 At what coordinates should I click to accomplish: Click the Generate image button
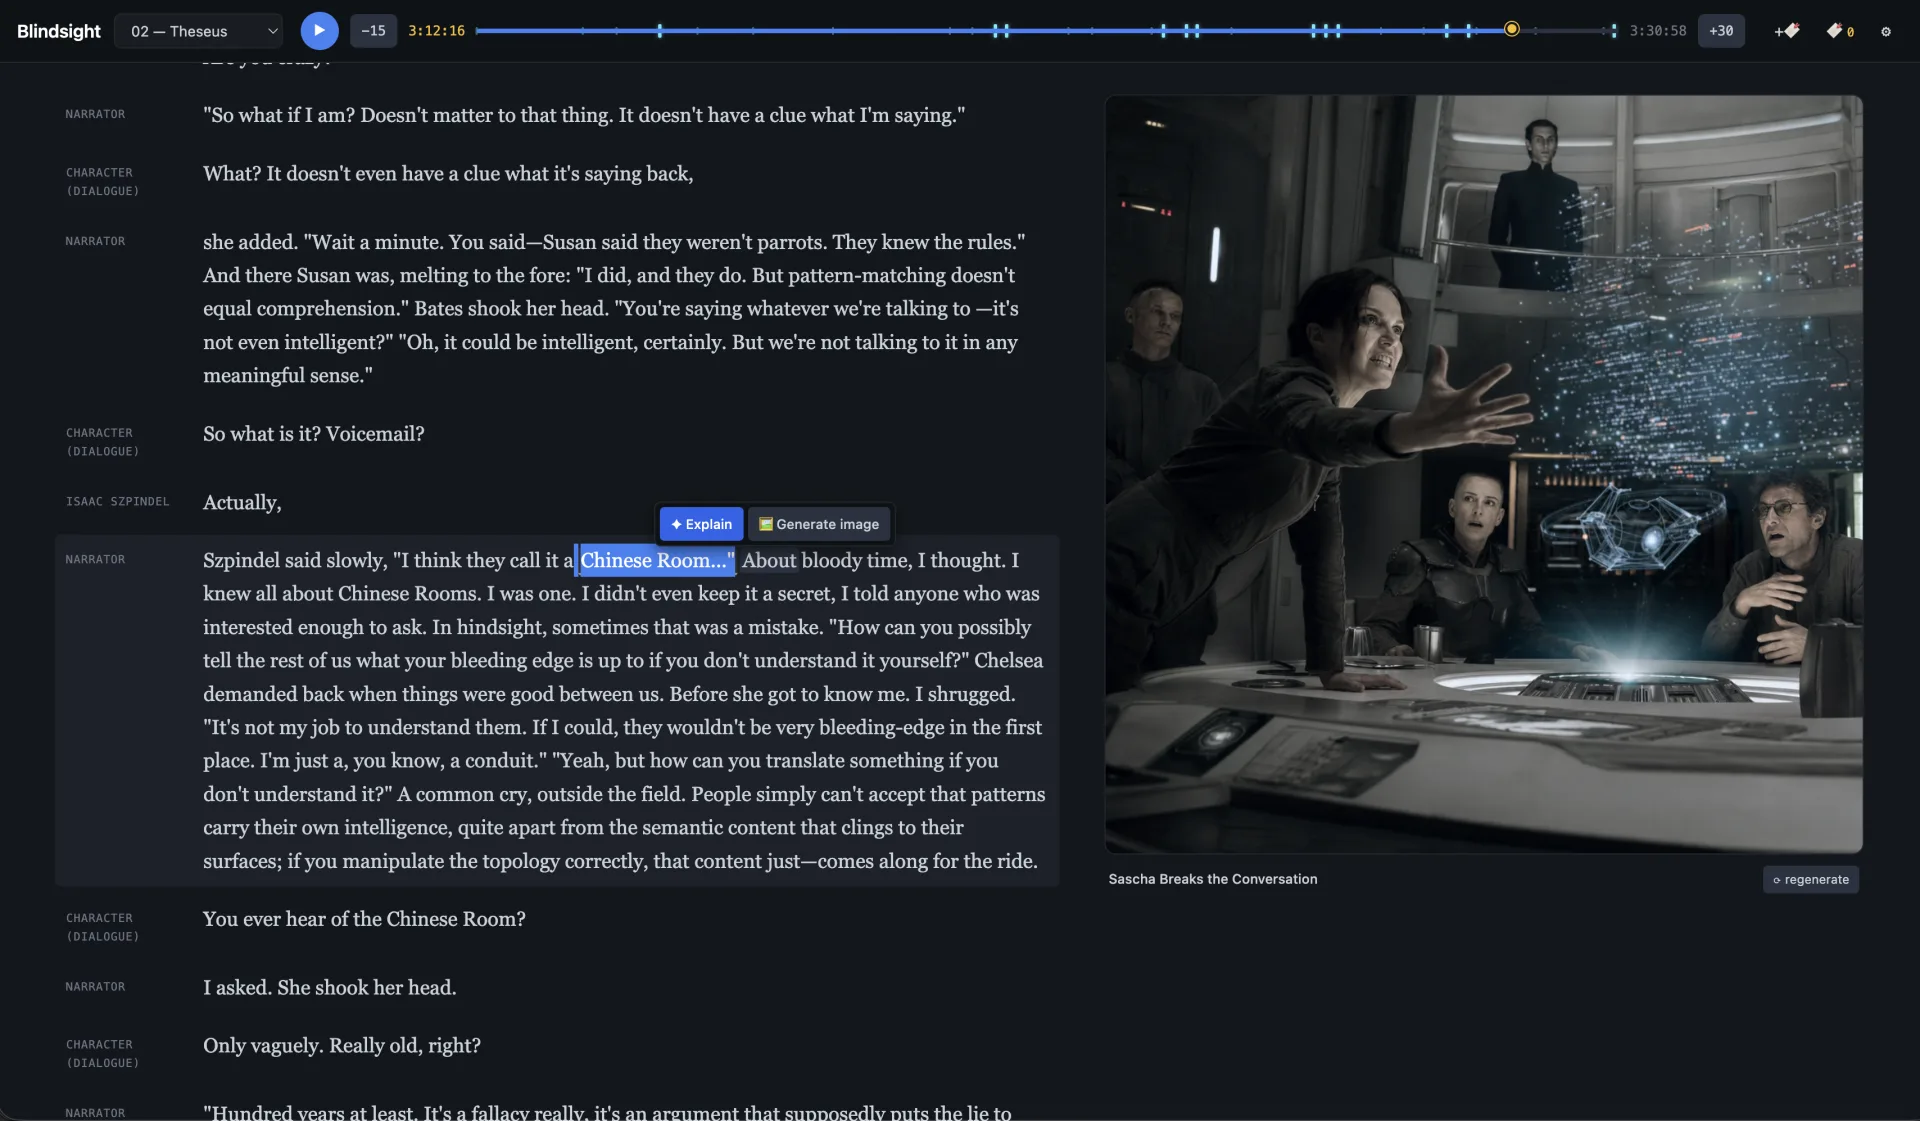[819, 524]
